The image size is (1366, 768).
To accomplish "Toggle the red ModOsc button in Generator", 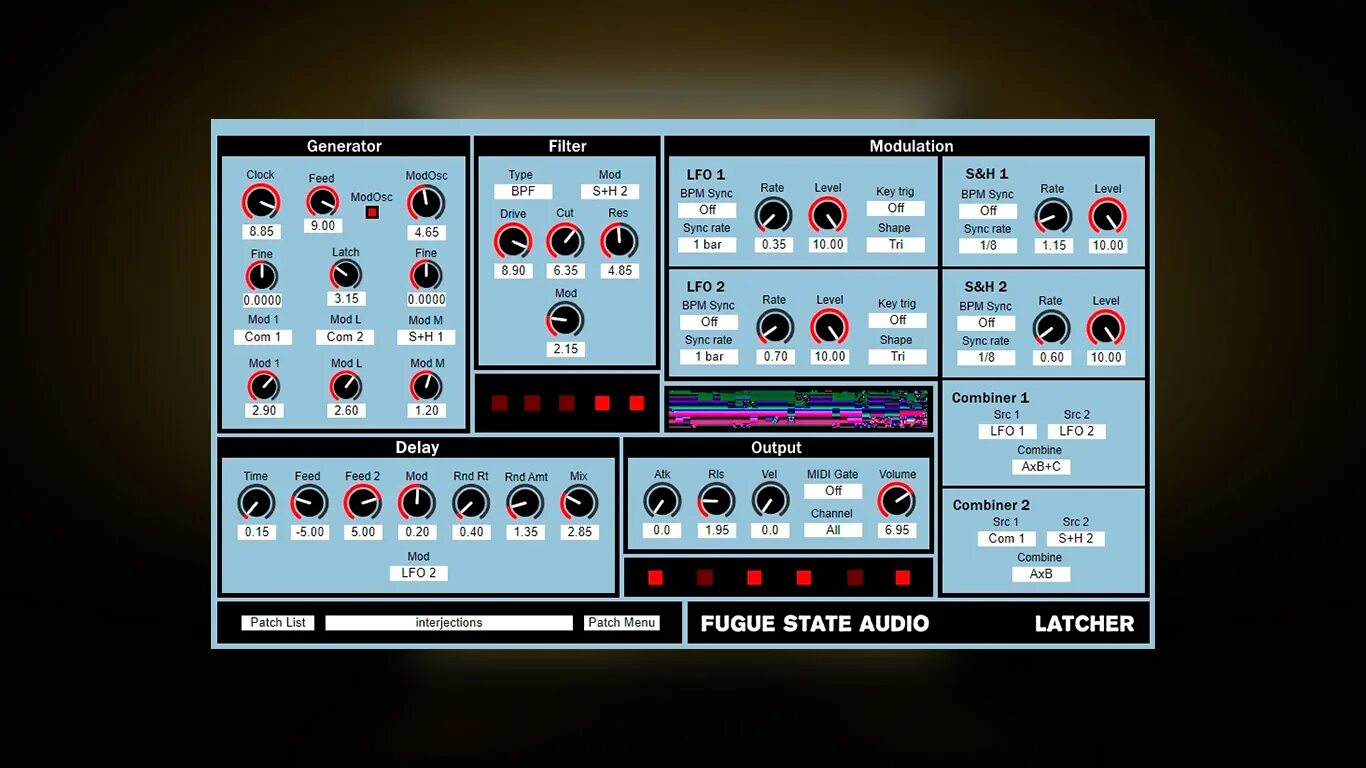I will pos(372,212).
